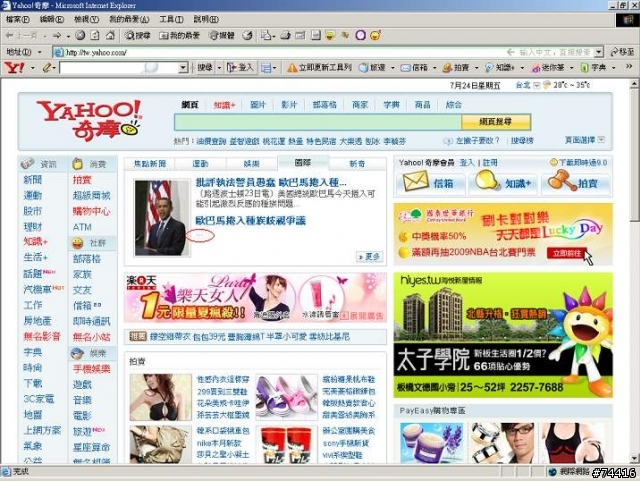
Task: Click the orange smiley face toolbar icon
Action: point(375,36)
